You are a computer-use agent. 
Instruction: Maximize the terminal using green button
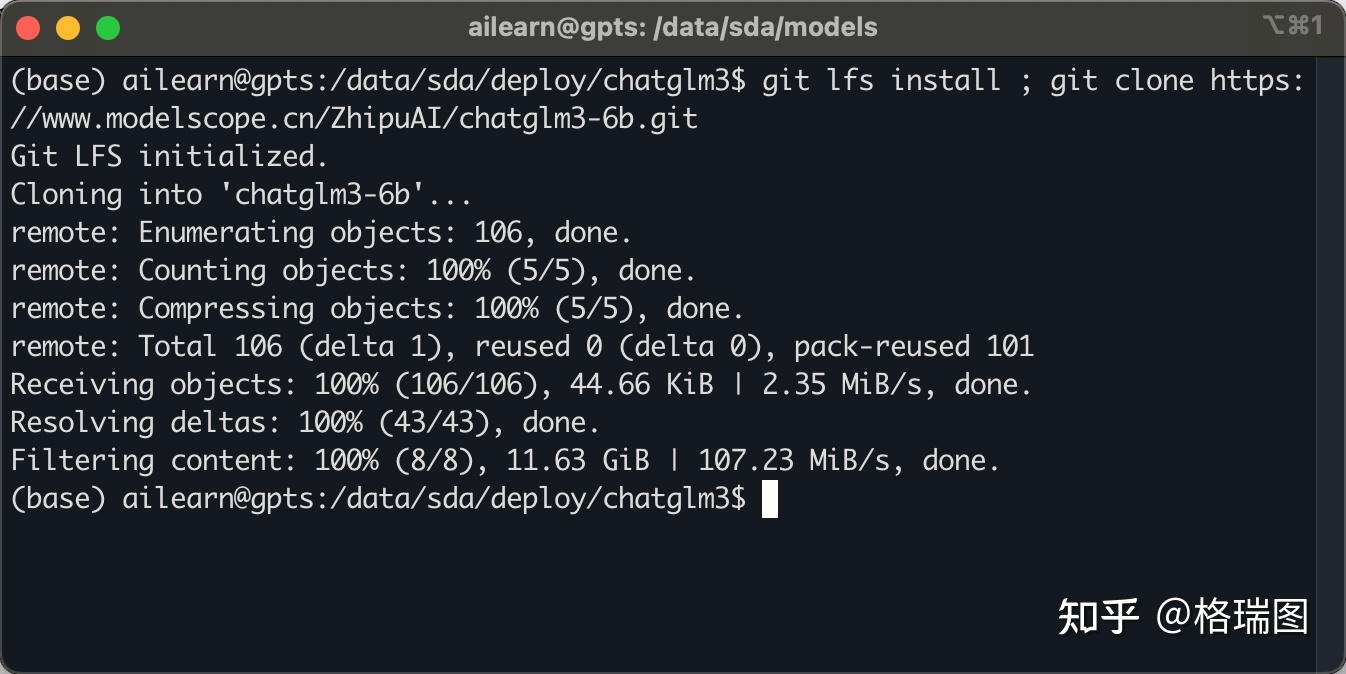click(107, 28)
